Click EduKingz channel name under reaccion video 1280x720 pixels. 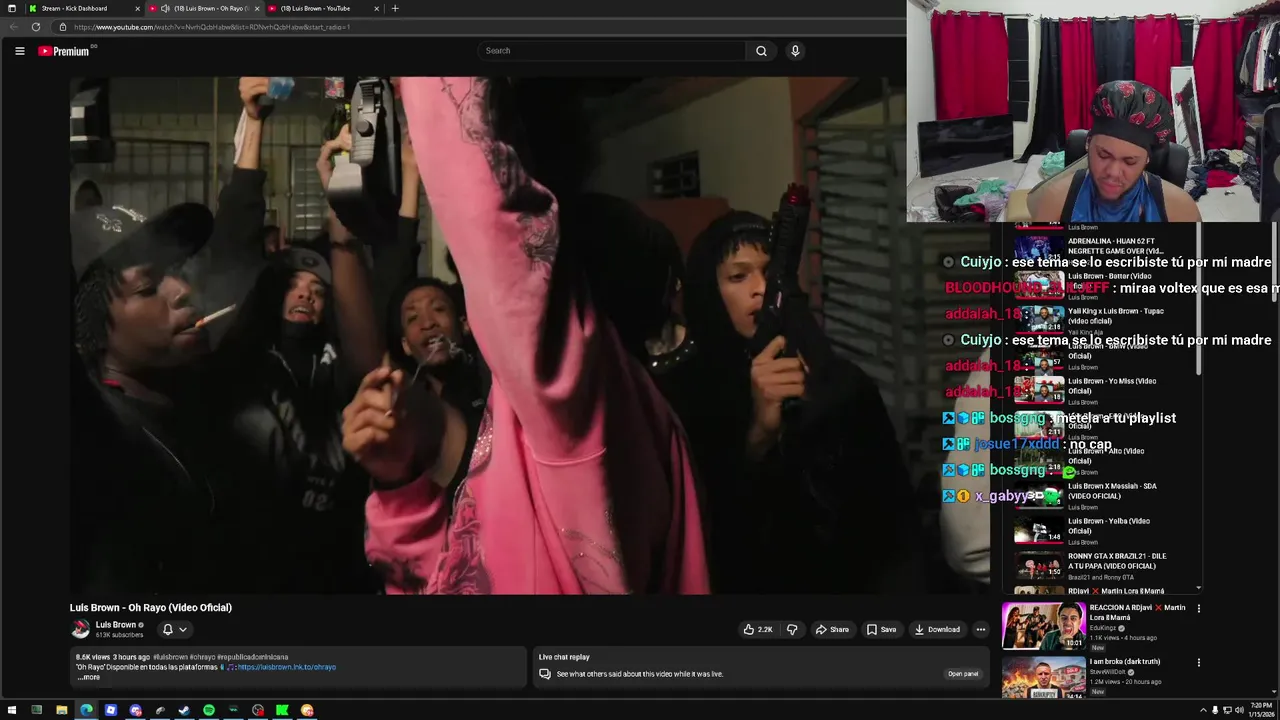[1105, 628]
